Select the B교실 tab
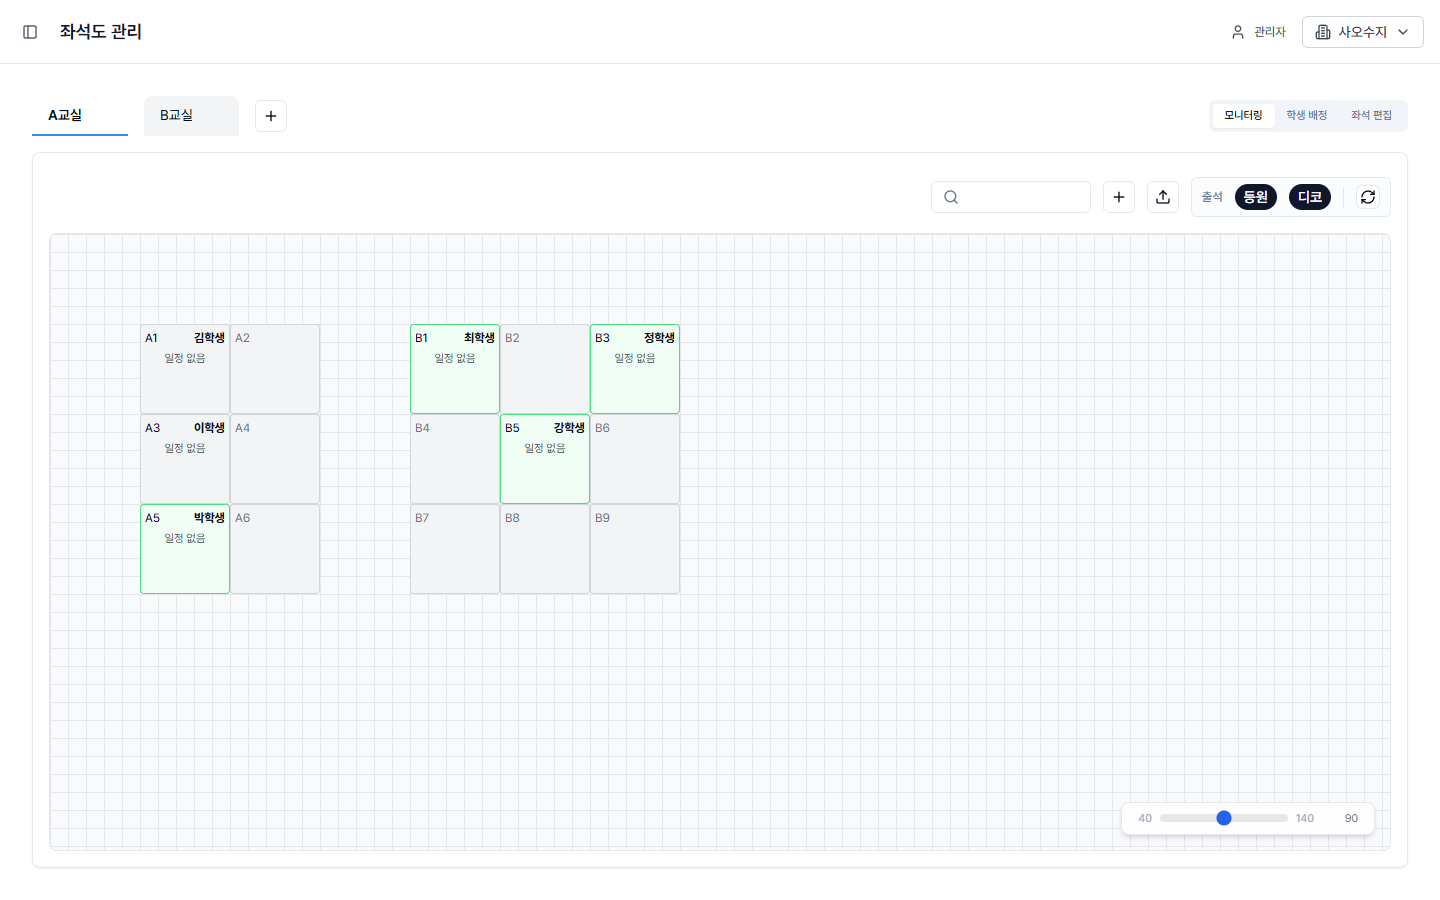1440x900 pixels. tap(191, 116)
